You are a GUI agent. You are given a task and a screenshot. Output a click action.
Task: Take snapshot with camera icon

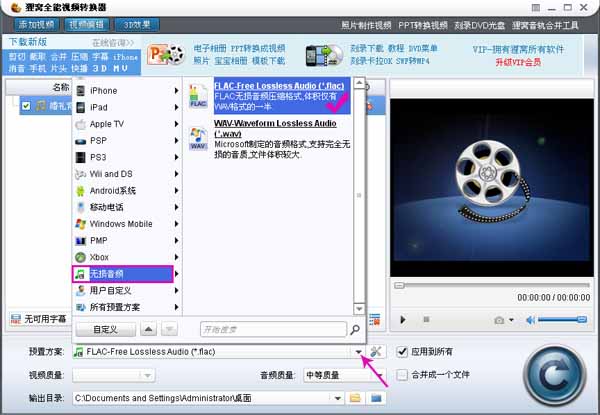pos(499,320)
